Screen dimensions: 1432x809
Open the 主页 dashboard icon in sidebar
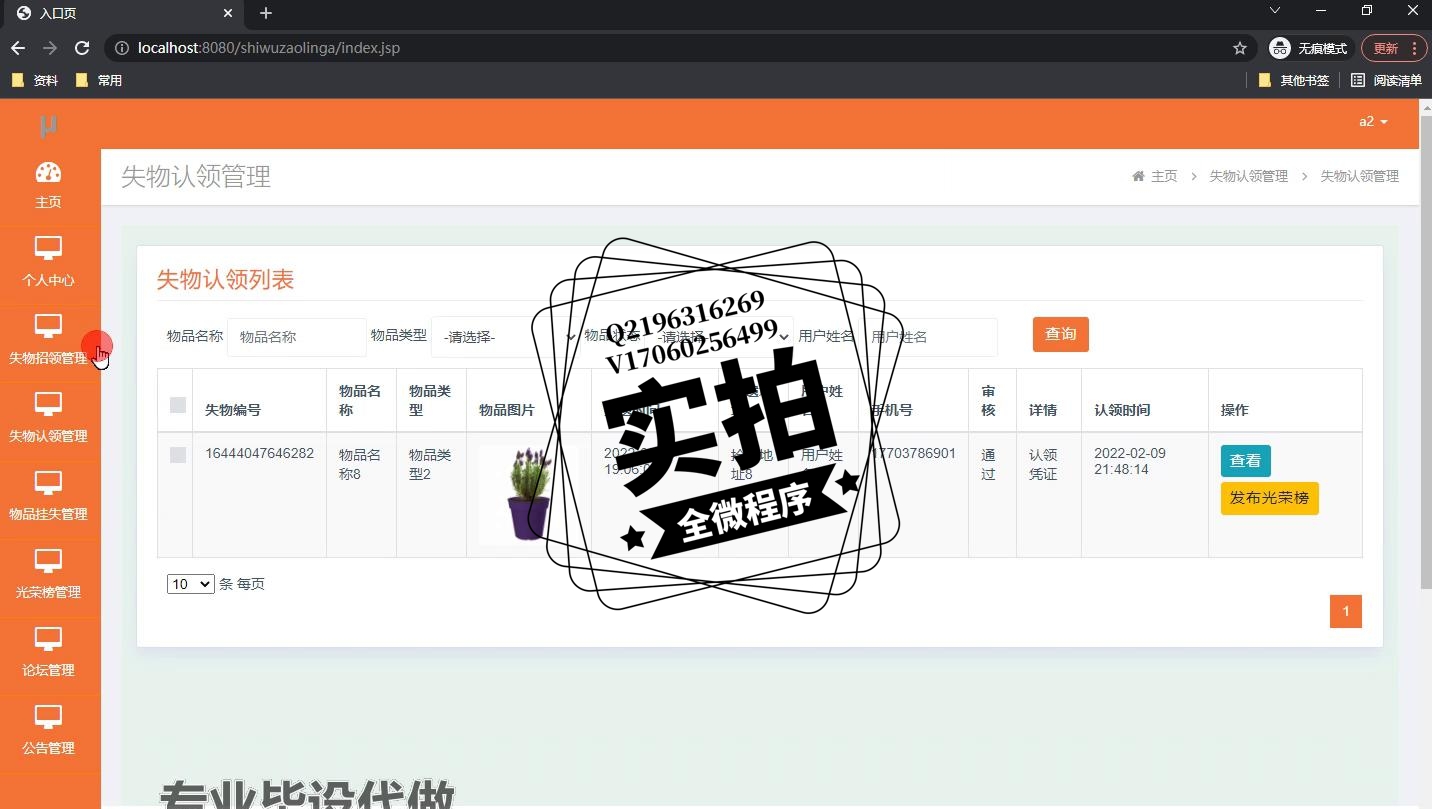coord(48,173)
